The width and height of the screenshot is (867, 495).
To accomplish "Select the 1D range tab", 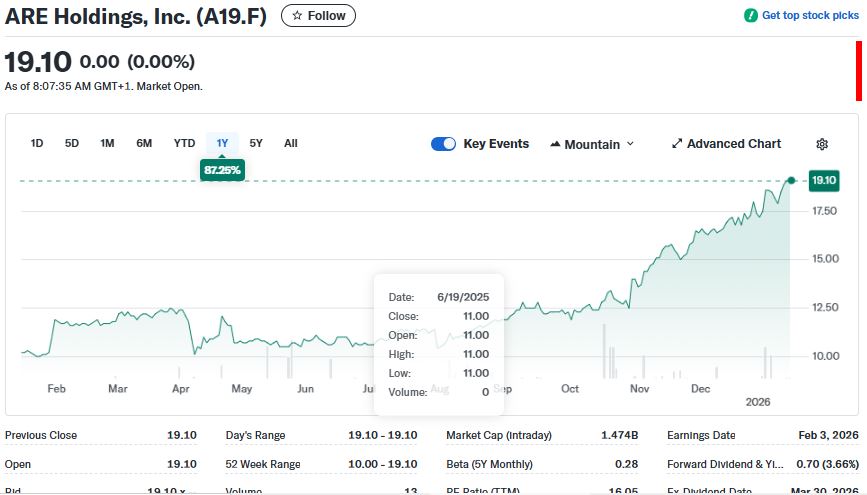I will 36,143.
